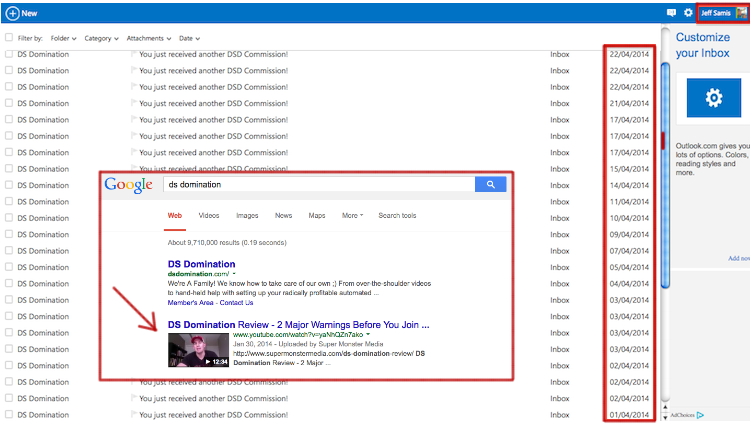750x425 pixels.
Task: Check the message dated 09/04/2014
Action: [9, 234]
